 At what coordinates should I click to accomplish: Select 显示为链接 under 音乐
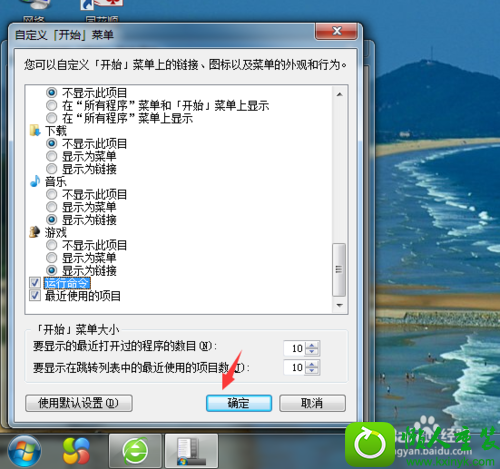(51, 219)
